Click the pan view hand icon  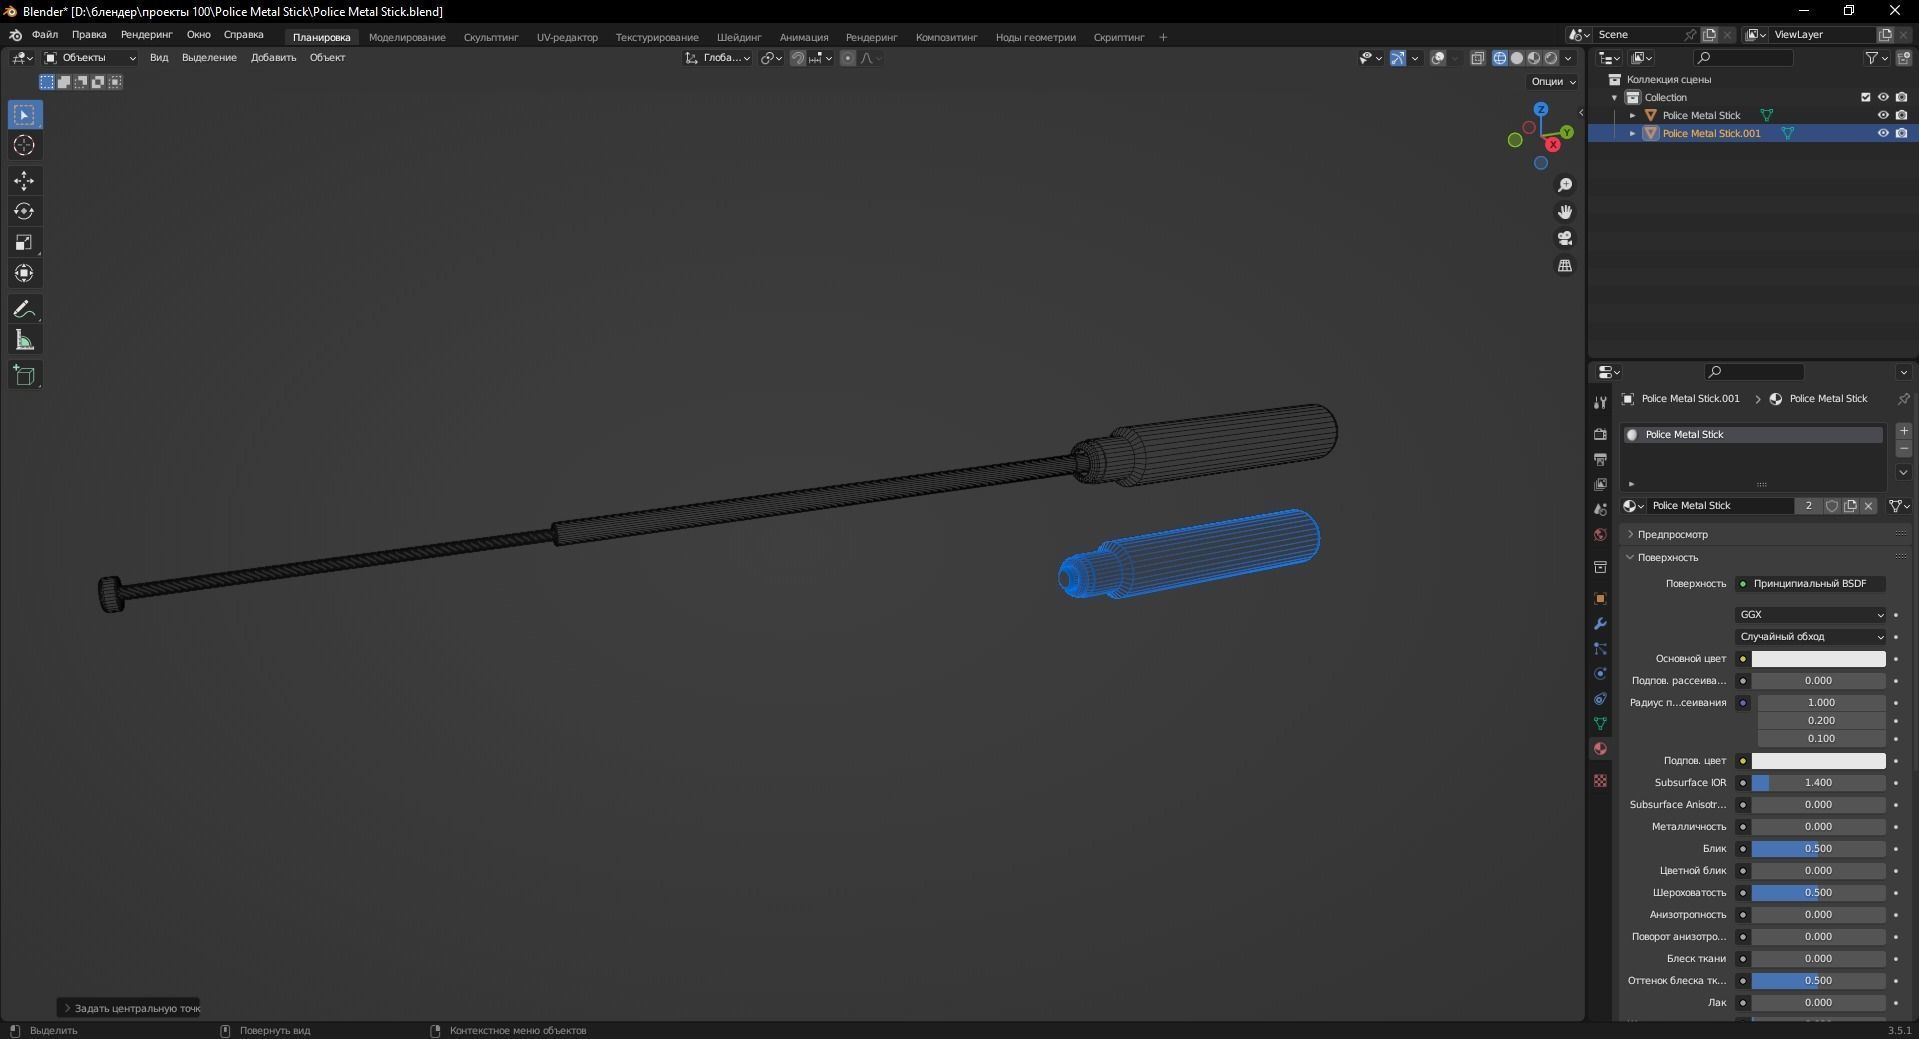1565,212
